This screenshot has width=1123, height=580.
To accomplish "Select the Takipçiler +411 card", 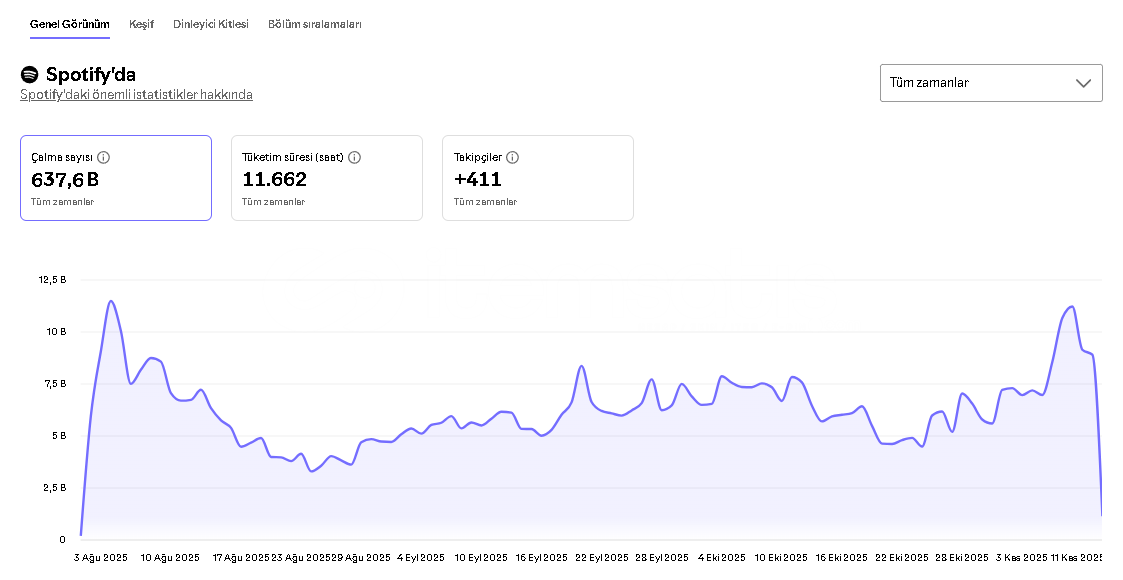I will click(538, 178).
